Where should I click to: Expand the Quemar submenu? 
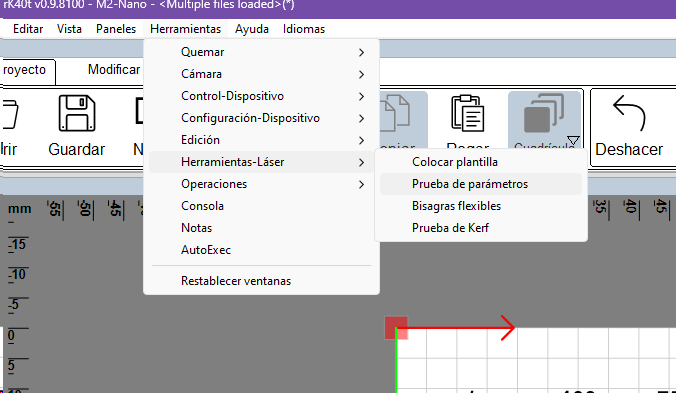click(x=261, y=52)
